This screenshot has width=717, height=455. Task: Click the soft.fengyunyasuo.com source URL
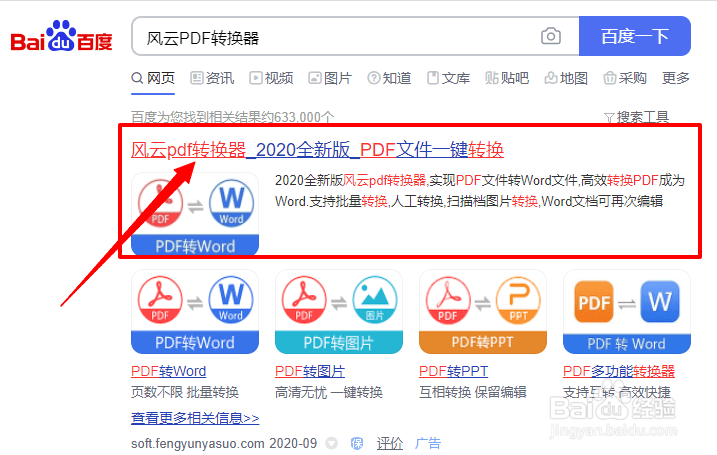point(198,443)
